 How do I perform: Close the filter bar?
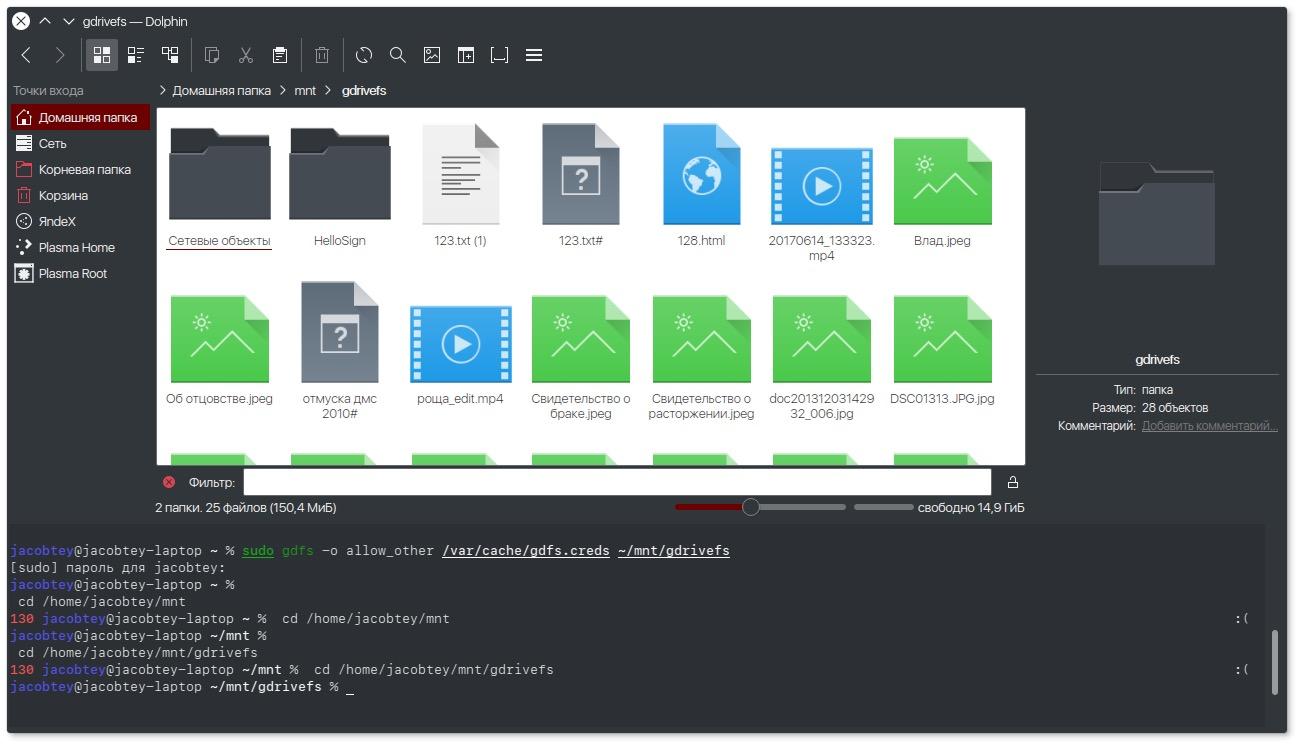169,482
